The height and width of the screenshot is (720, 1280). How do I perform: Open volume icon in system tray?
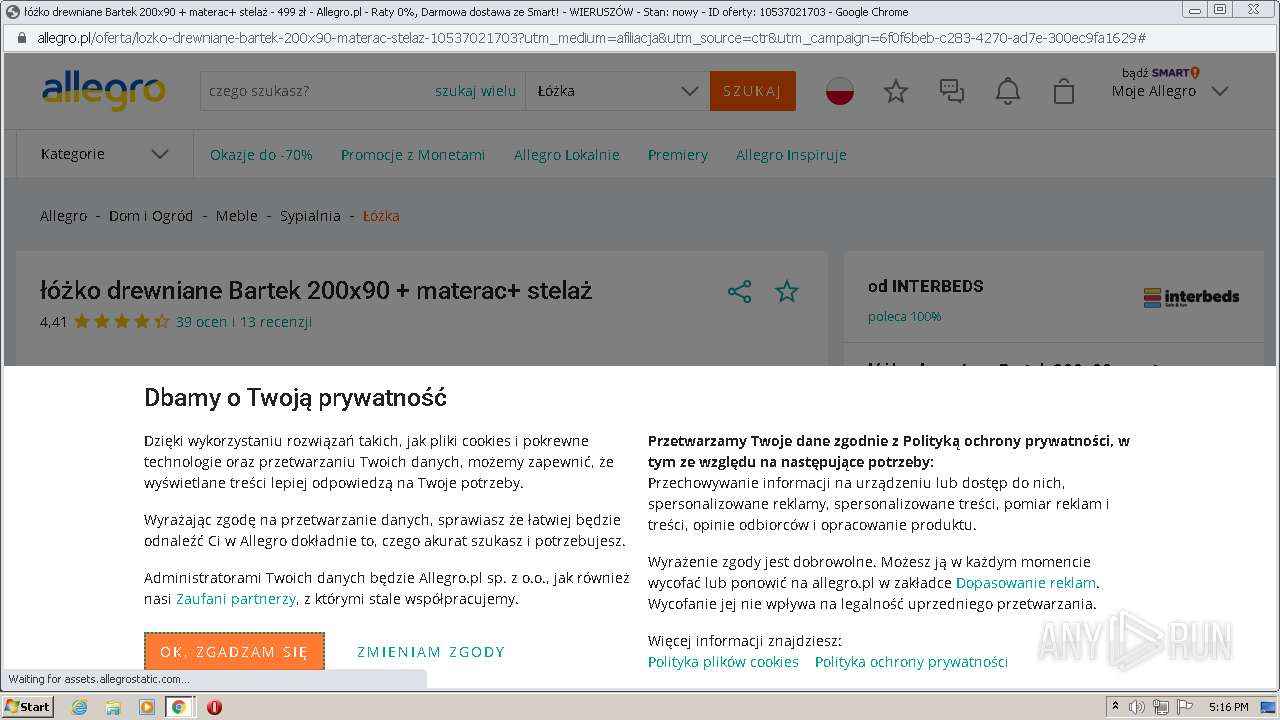point(1137,707)
